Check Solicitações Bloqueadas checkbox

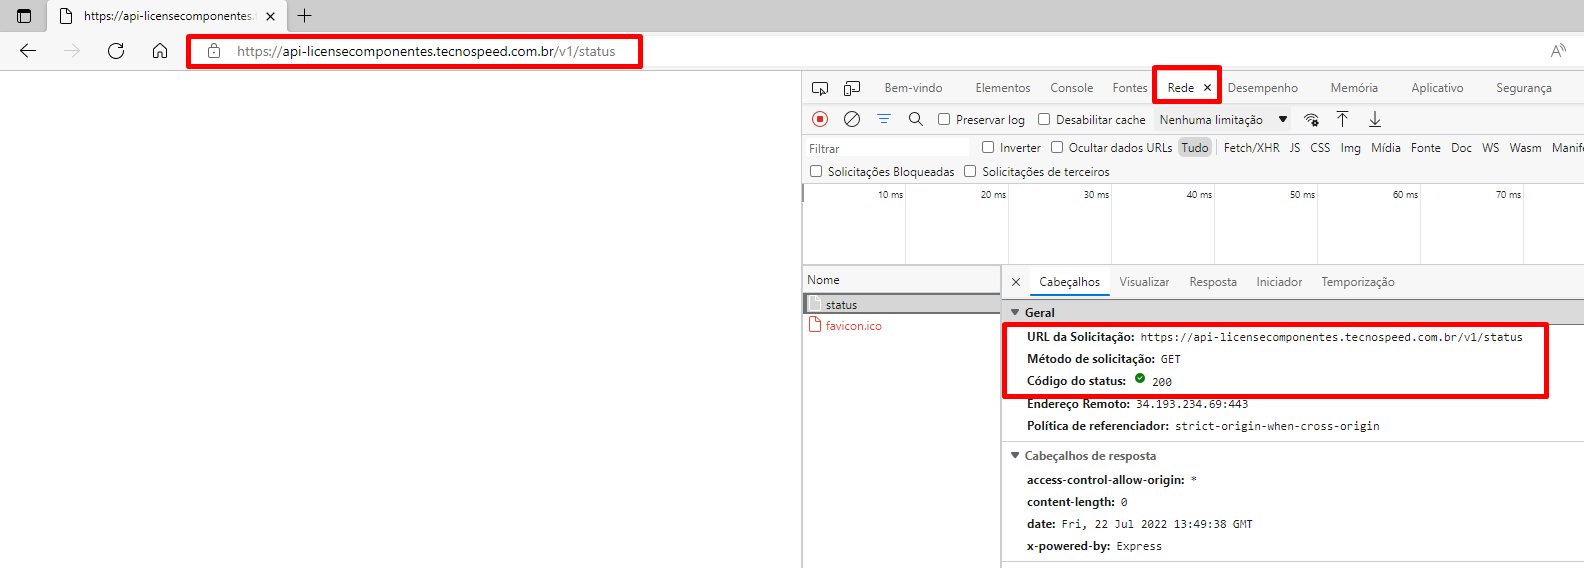click(x=816, y=171)
